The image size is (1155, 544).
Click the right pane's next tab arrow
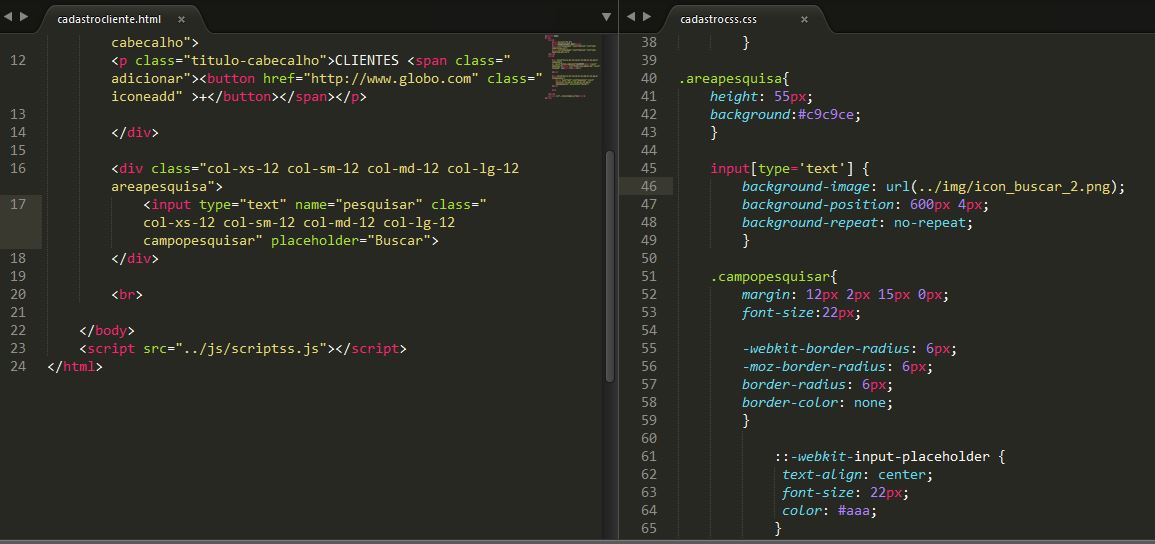646,17
